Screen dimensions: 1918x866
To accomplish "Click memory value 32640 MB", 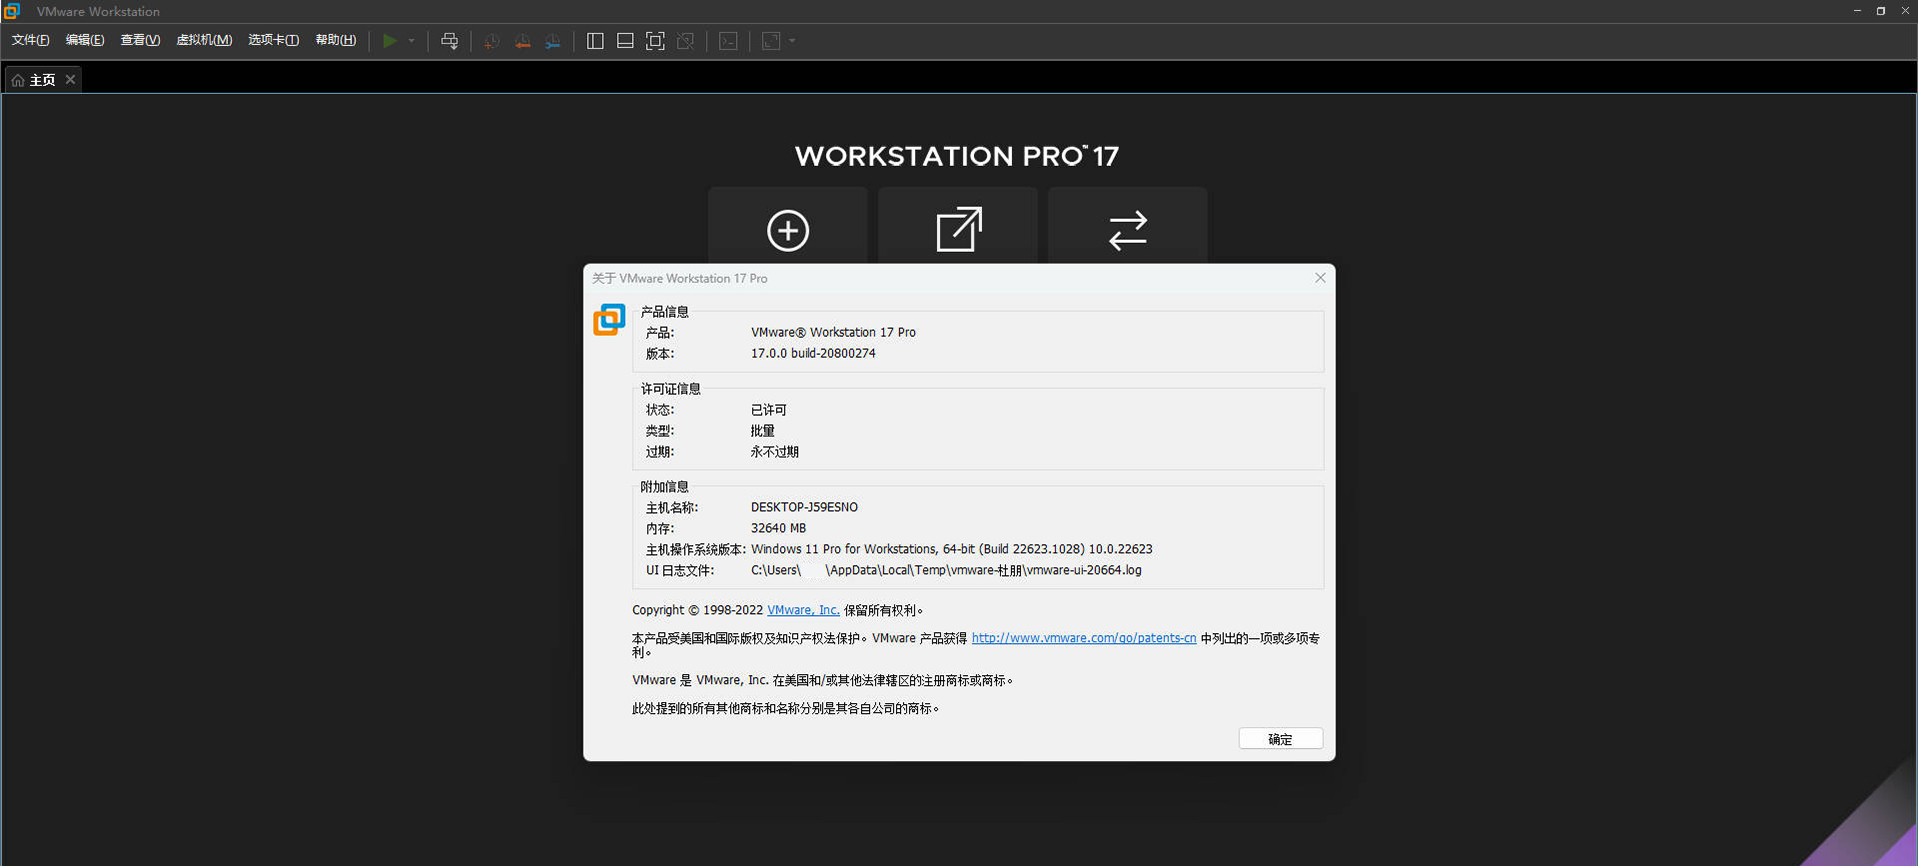I will point(778,528).
